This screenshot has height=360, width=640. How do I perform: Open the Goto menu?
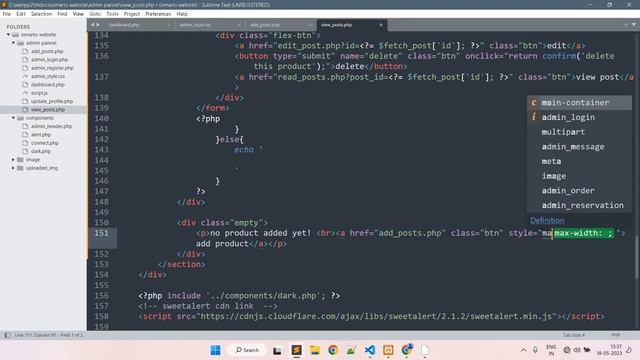click(x=95, y=14)
